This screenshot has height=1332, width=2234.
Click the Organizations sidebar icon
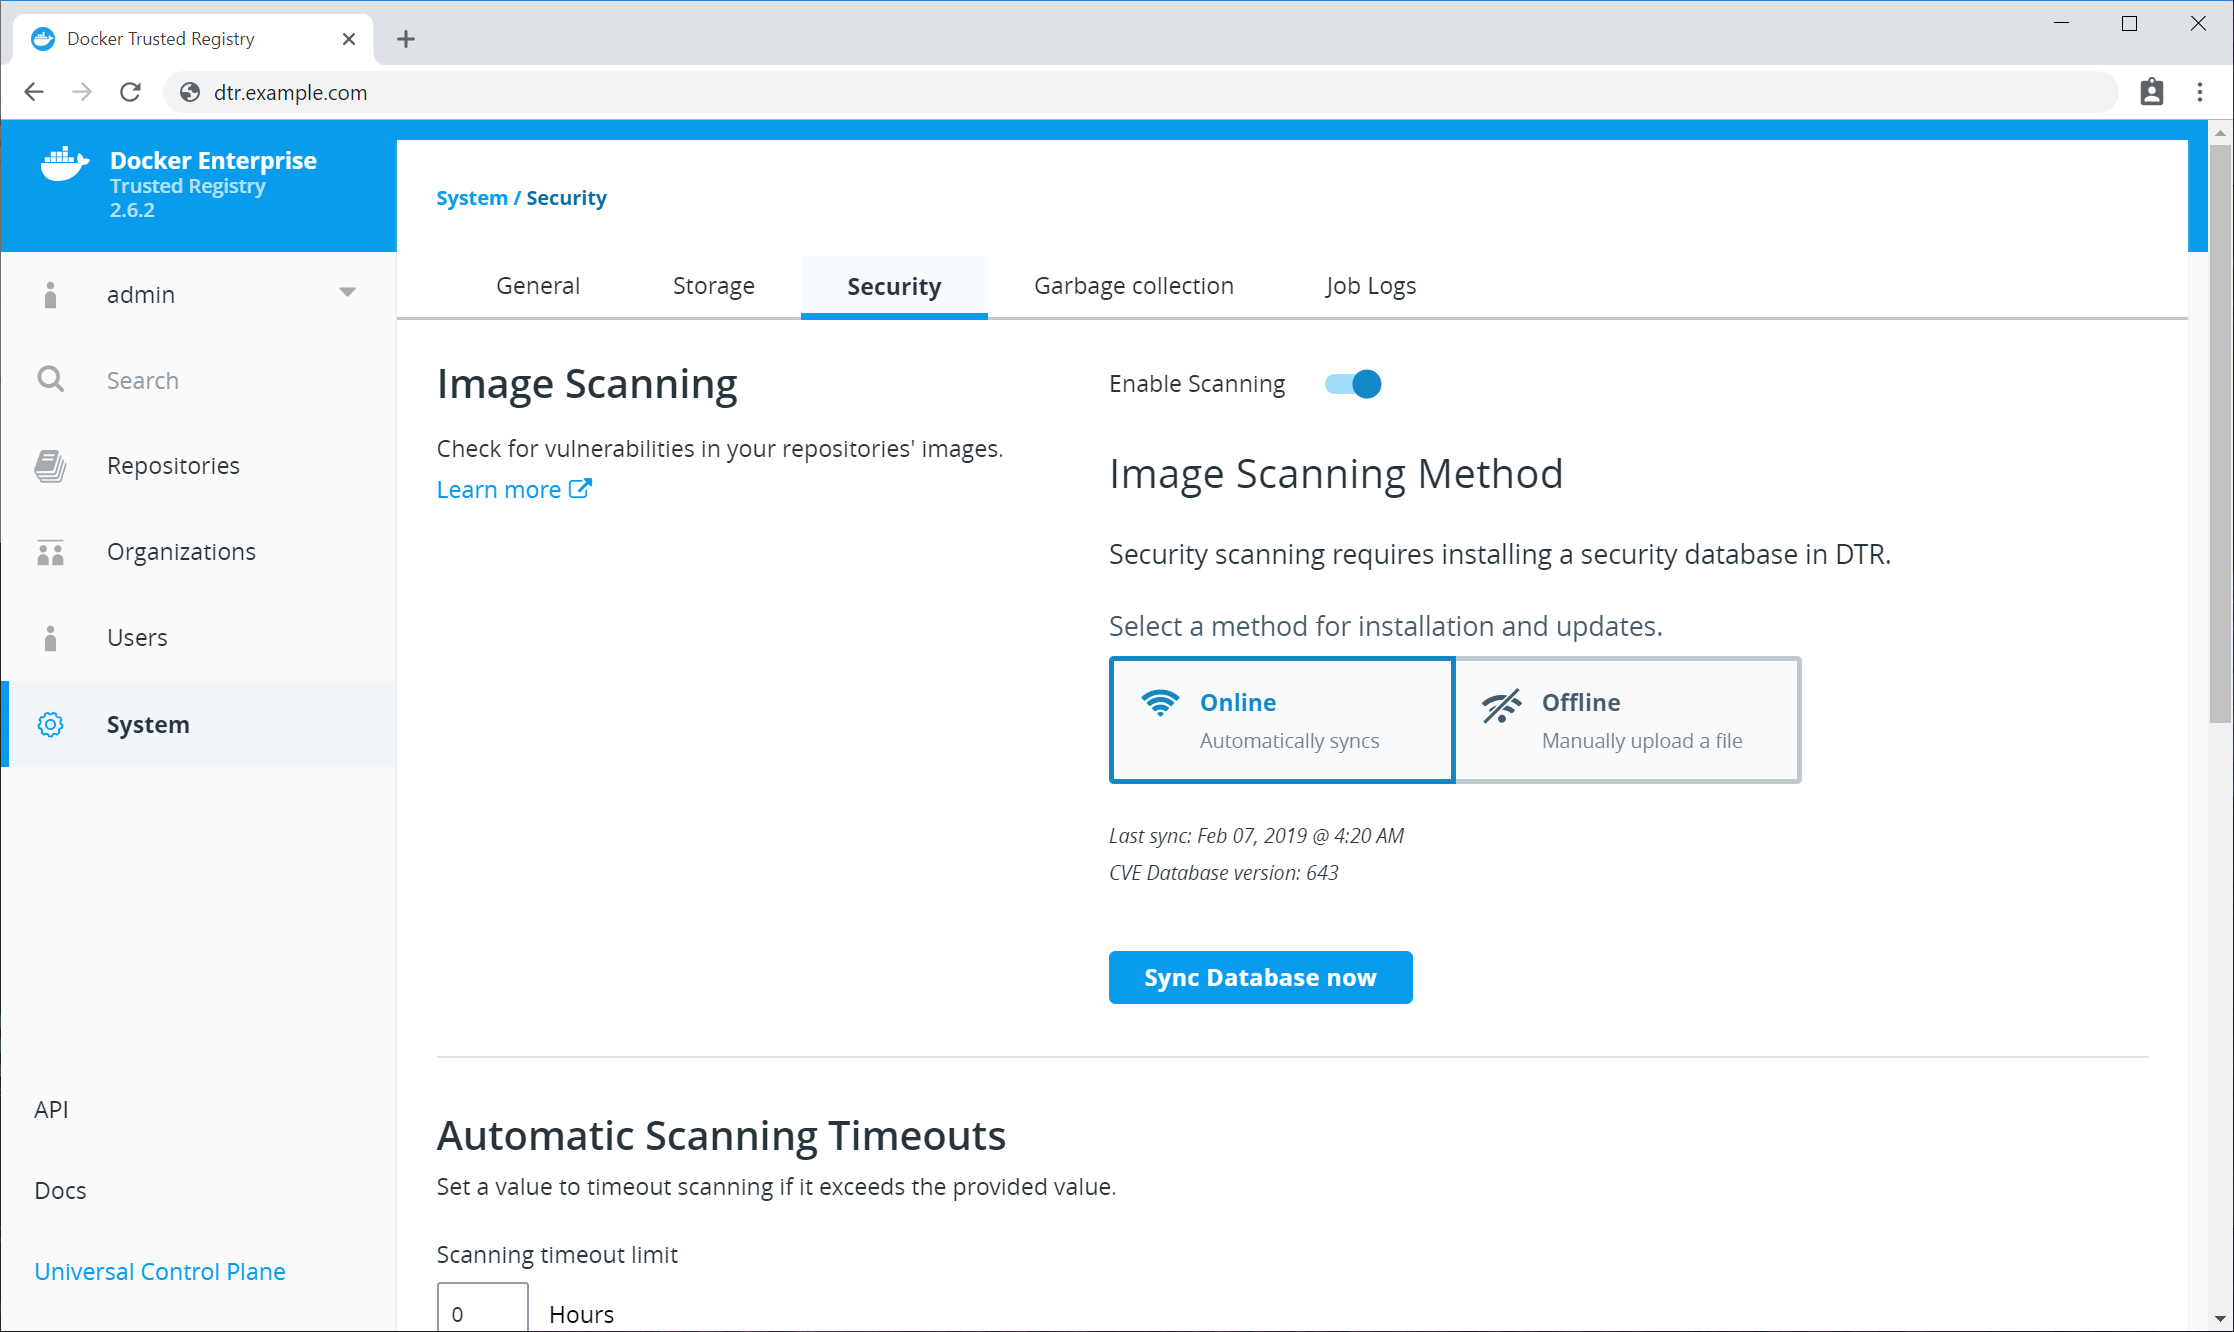click(50, 552)
